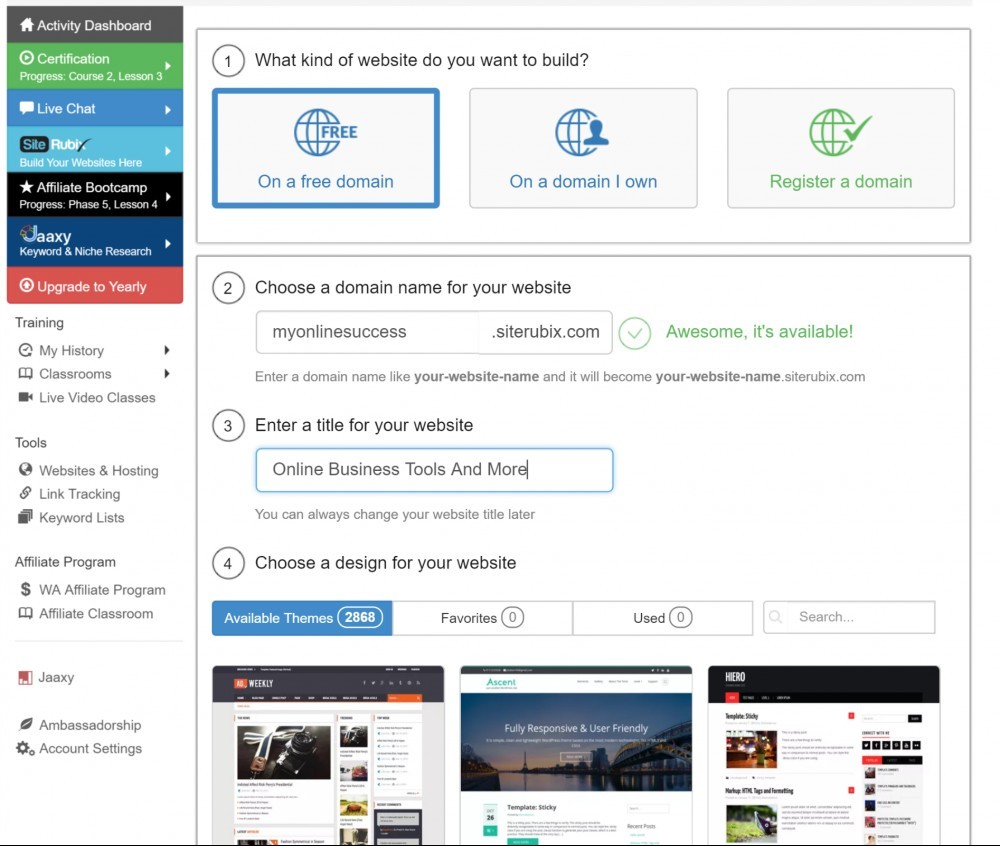Click the red Jaaxy icon near sidebar bottom
1000x846 pixels.
26,677
